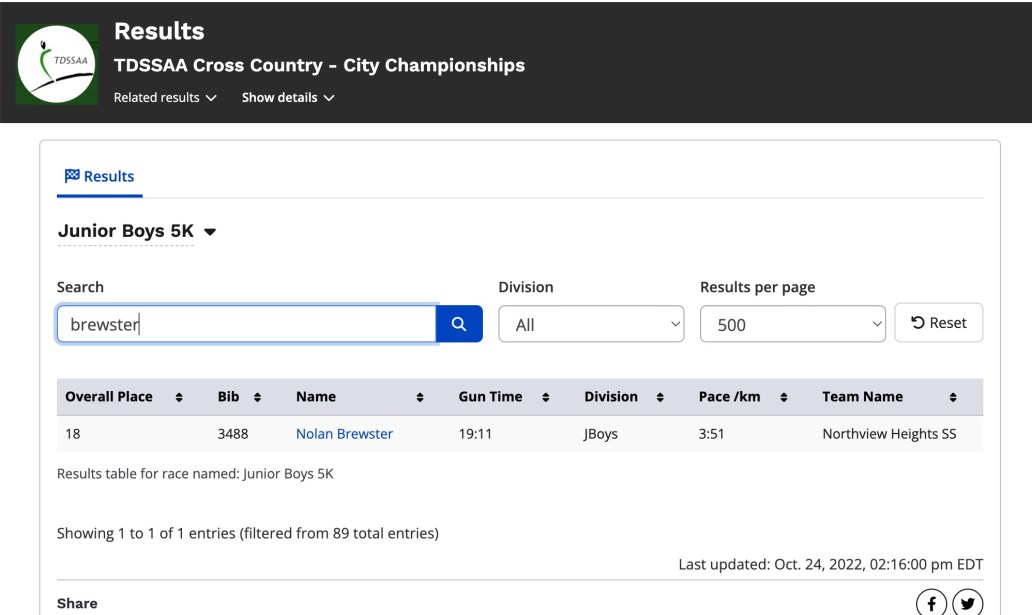The image size is (1032, 615).
Task: Sort by Name column arrows
Action: pyautogui.click(x=420, y=397)
